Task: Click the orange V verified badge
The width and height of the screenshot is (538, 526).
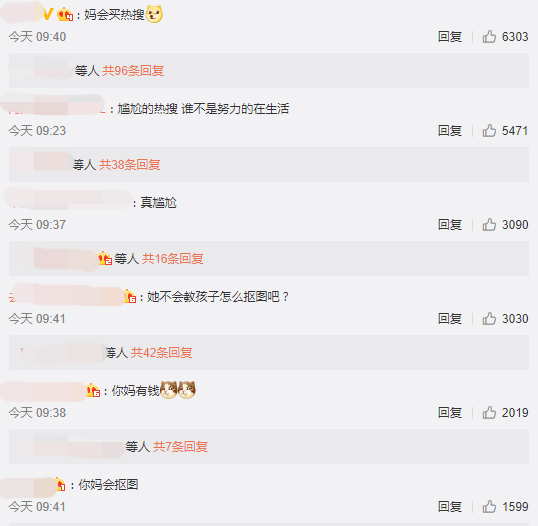Action: click(x=48, y=14)
